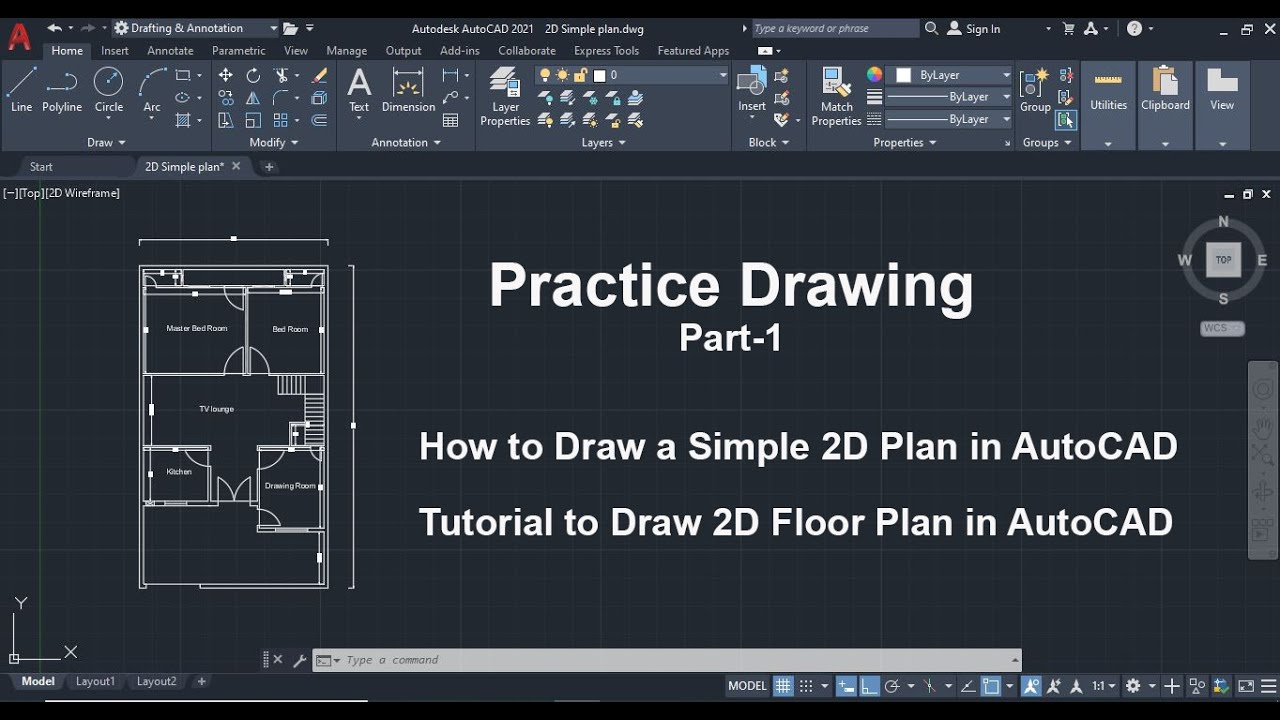Click the white layer color swatch
The height and width of the screenshot is (720, 1280).
coord(600,75)
